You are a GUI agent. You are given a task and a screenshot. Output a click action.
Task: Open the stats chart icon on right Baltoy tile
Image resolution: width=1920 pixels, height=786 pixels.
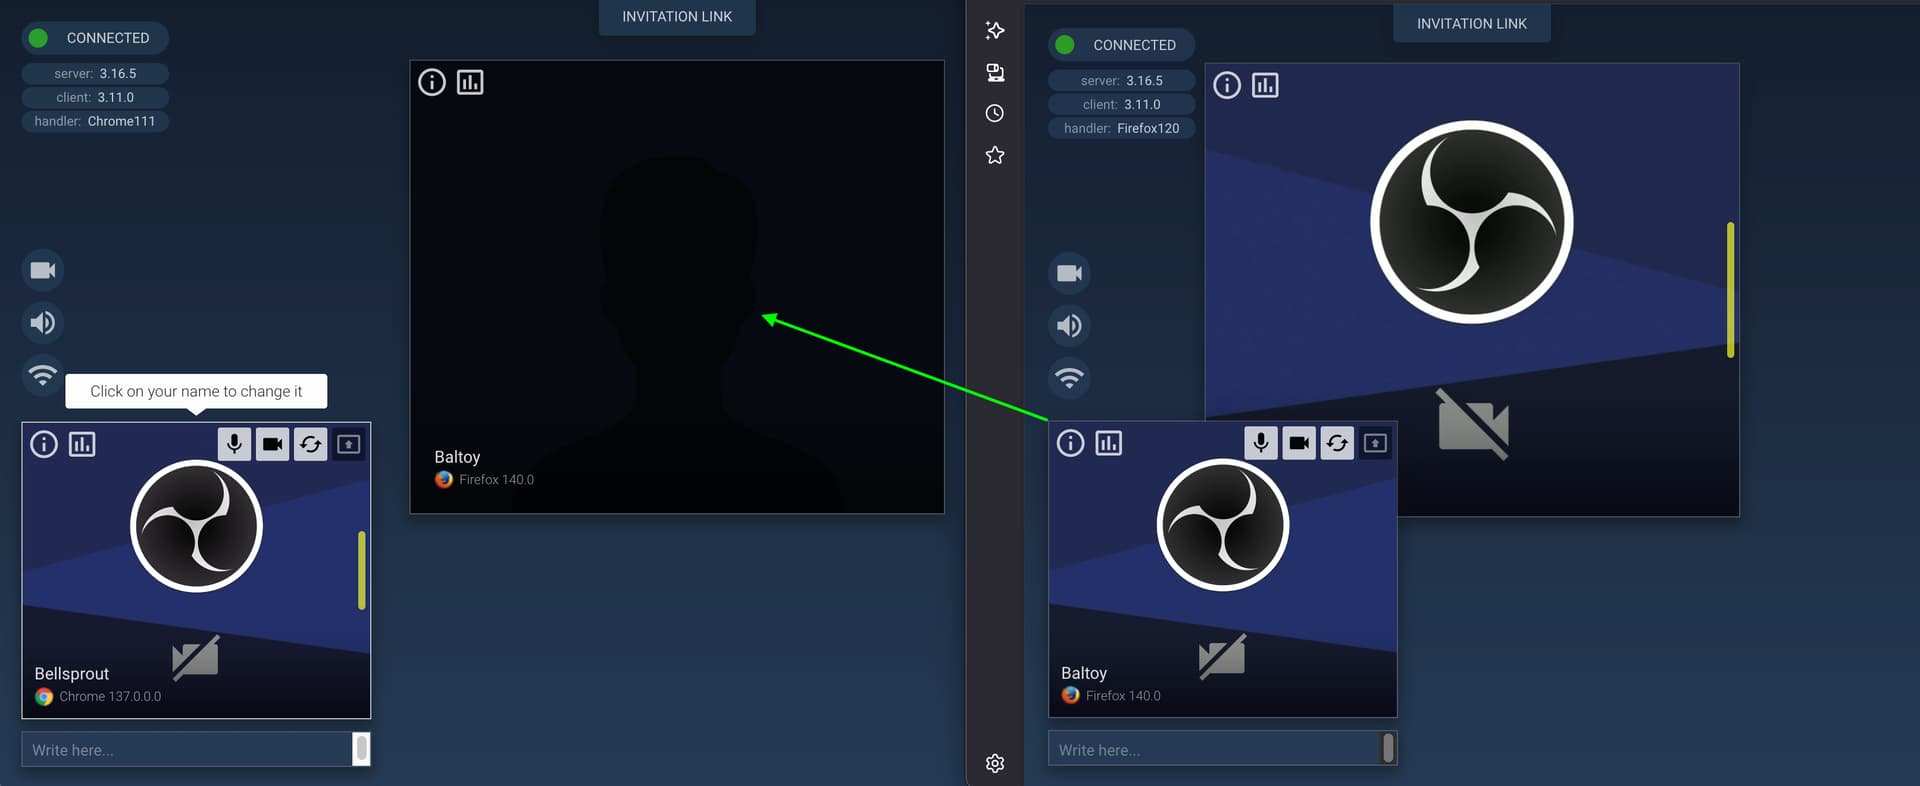point(1108,443)
